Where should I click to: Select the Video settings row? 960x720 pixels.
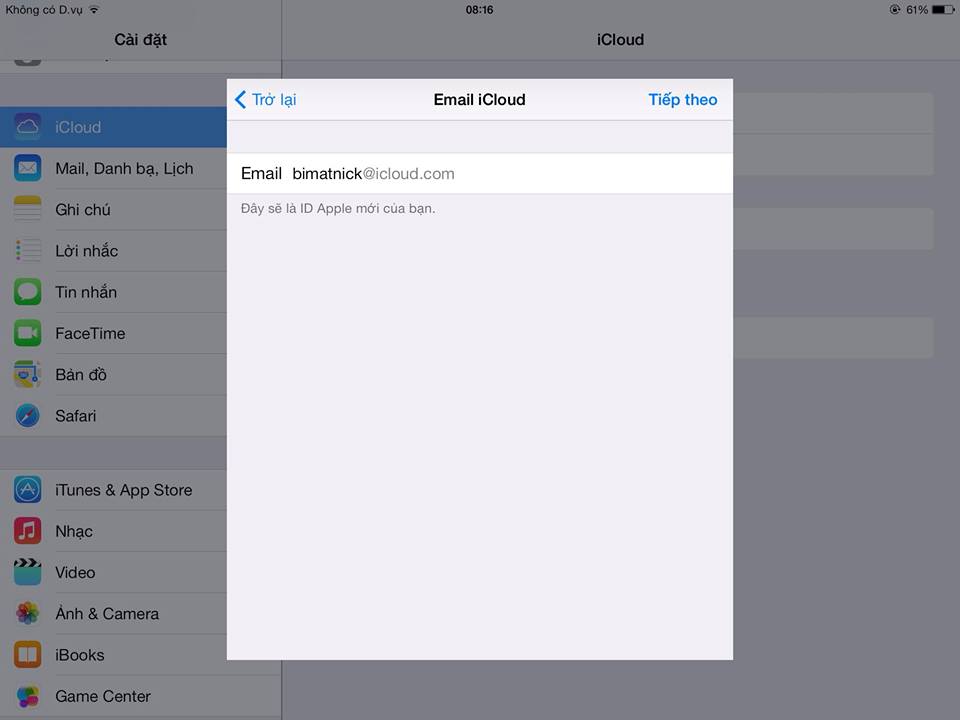(113, 572)
